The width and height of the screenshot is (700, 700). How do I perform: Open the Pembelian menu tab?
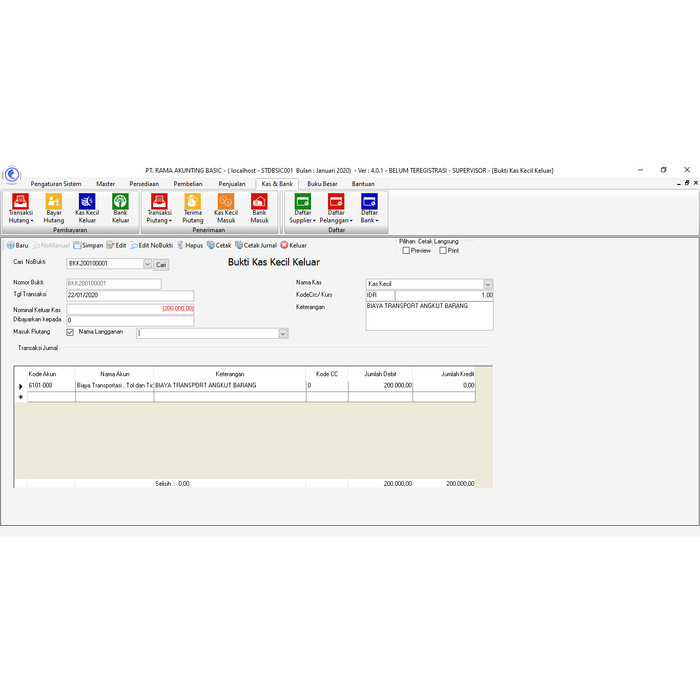pyautogui.click(x=188, y=184)
